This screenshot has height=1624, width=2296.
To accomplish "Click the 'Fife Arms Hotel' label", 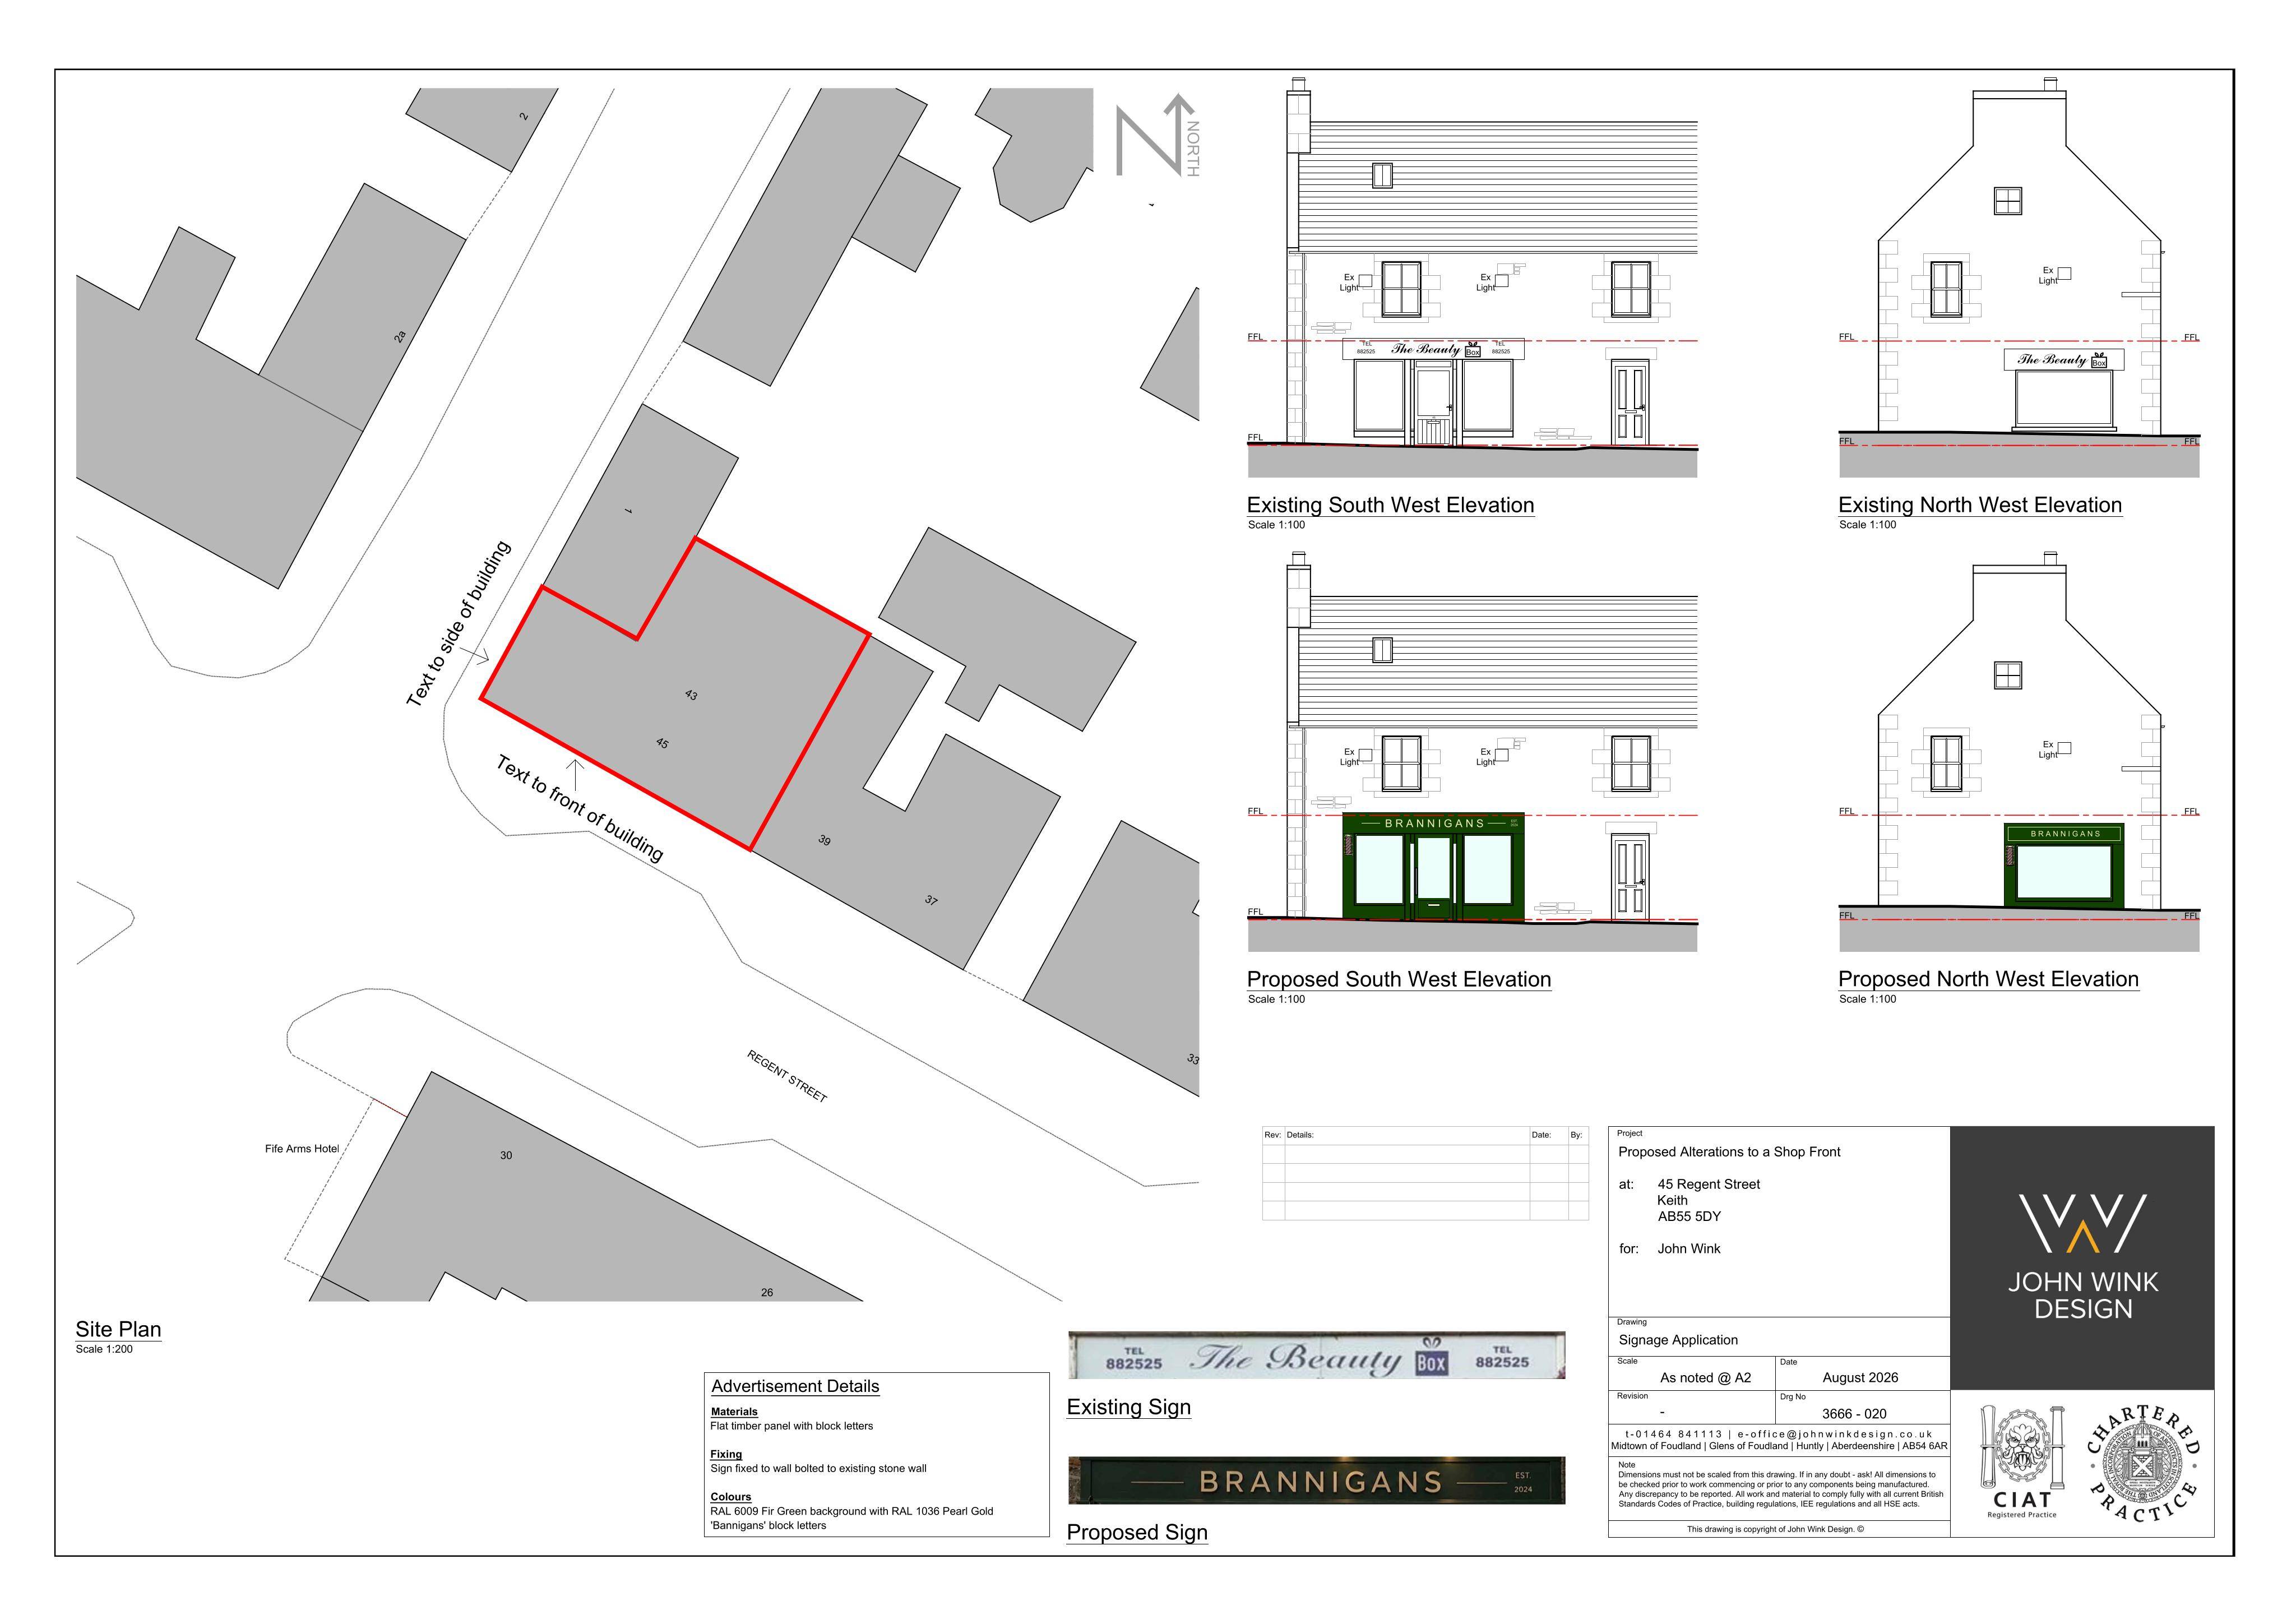I will pos(302,1149).
